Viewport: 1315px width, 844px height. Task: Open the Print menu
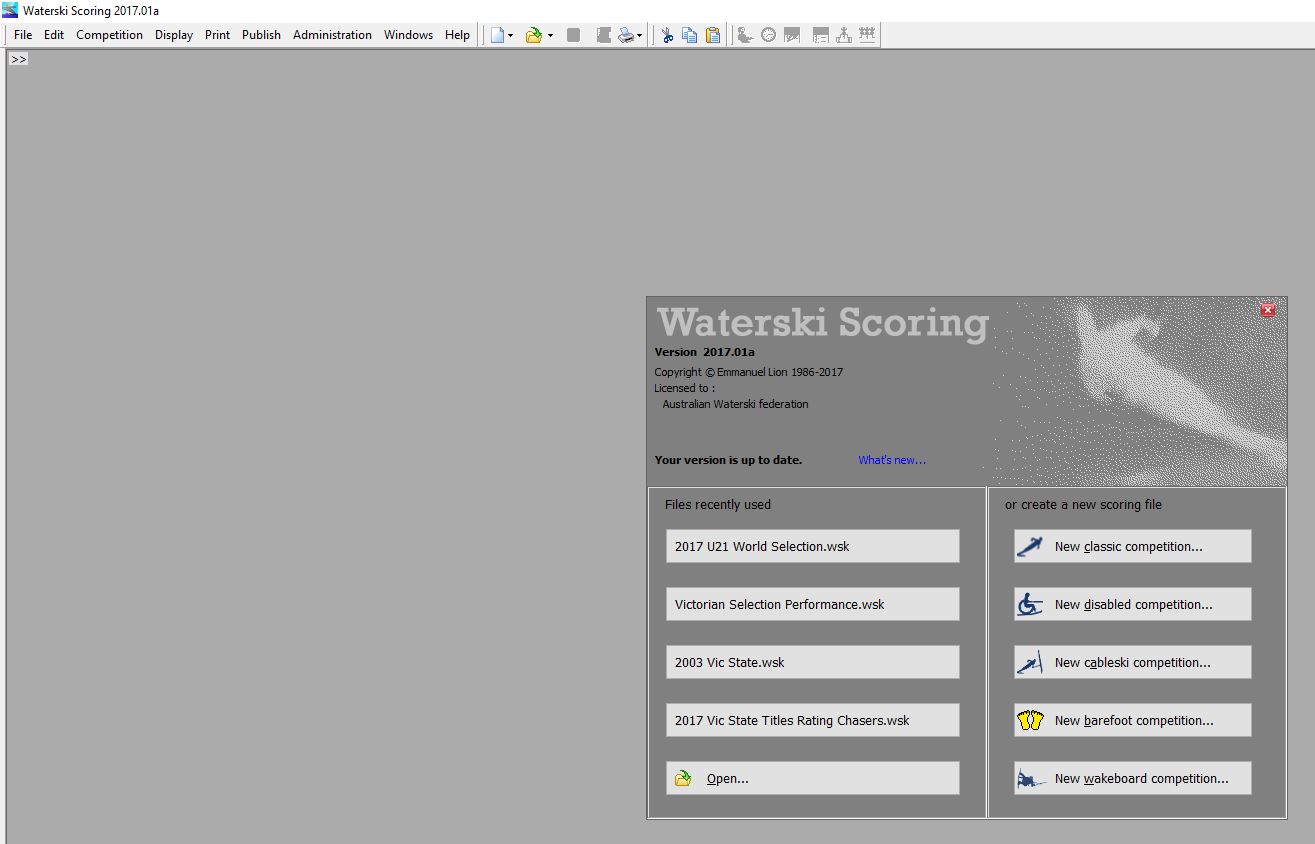[217, 34]
